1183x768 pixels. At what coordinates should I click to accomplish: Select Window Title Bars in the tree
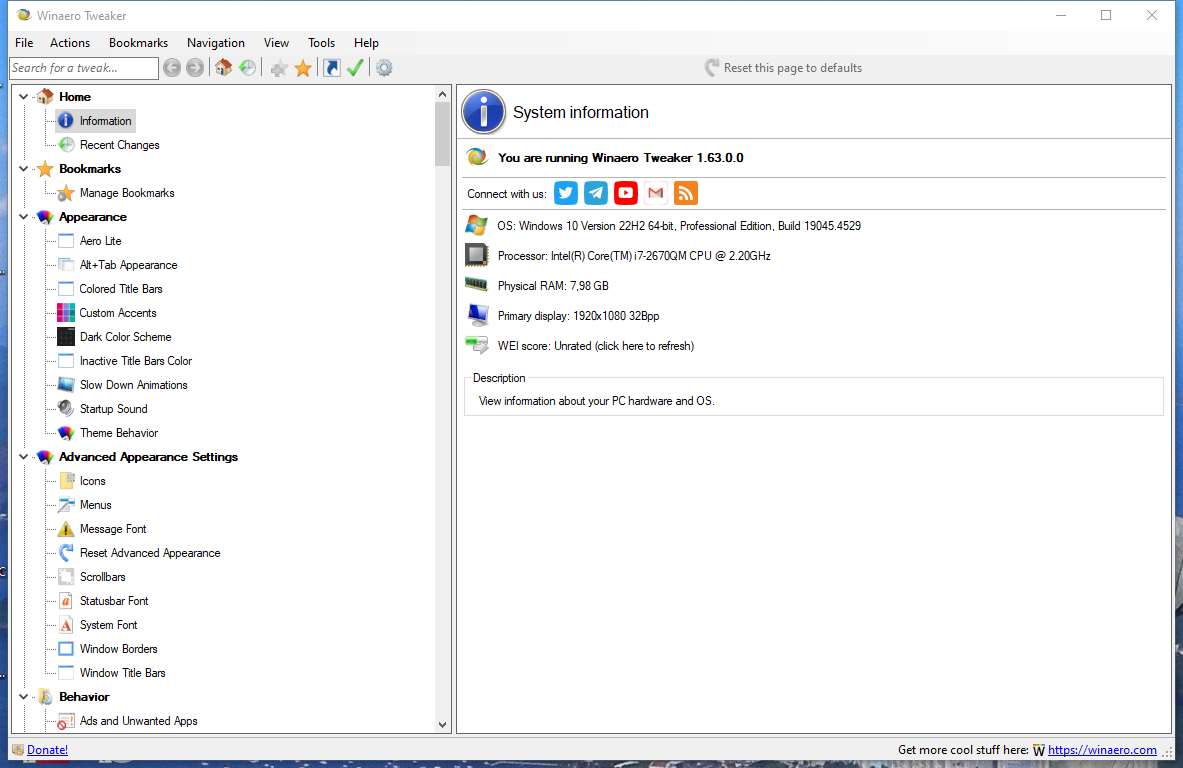[122, 673]
